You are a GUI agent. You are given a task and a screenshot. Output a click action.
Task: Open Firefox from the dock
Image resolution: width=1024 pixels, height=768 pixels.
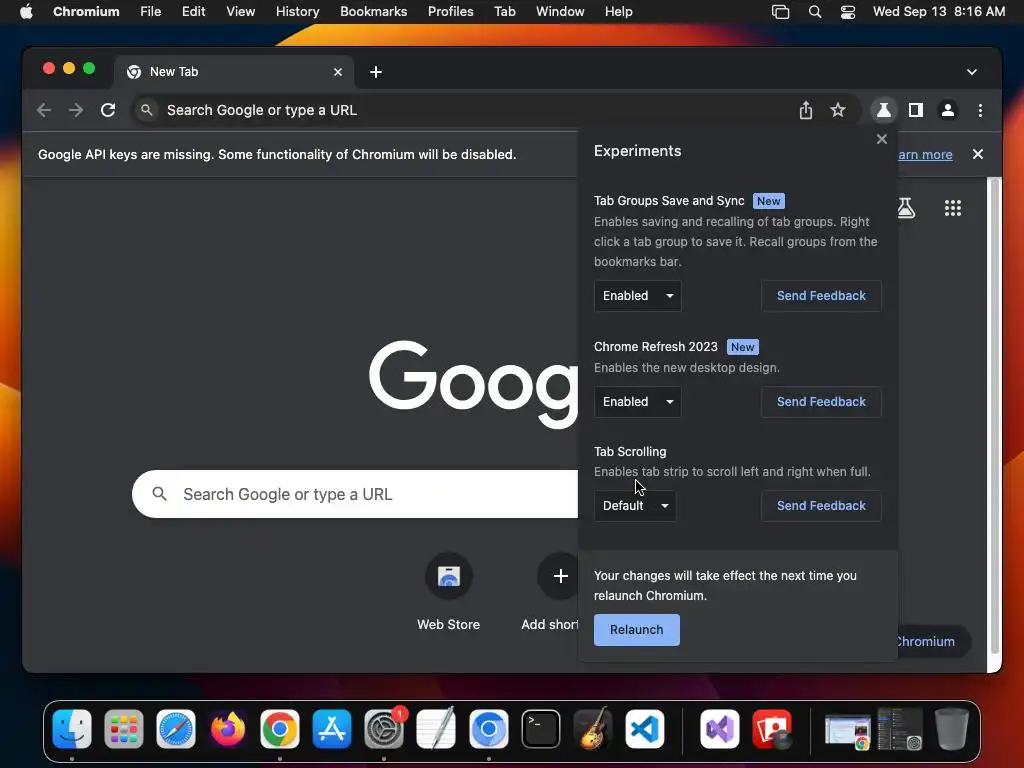(x=228, y=729)
